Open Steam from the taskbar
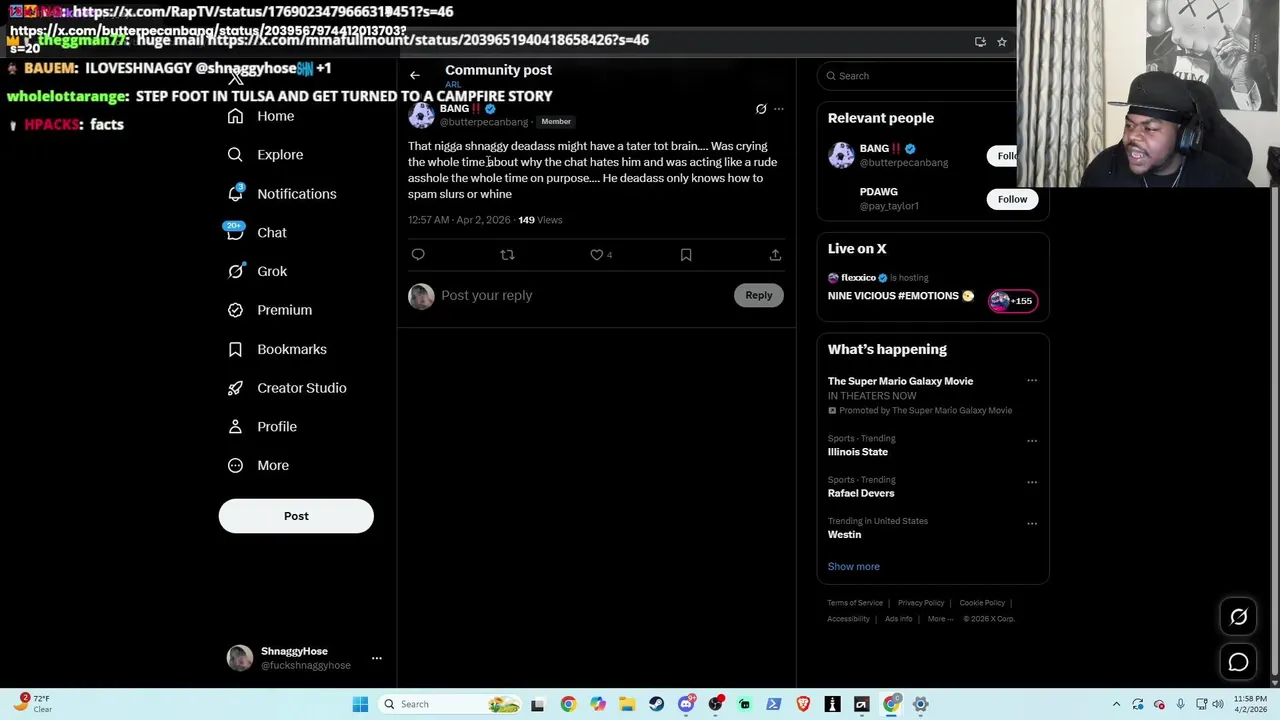The height and width of the screenshot is (720, 1280). point(656,704)
